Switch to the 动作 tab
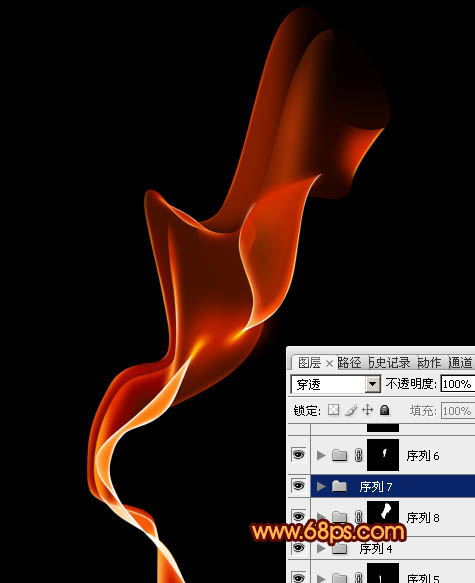Image resolution: width=475 pixels, height=583 pixels. tap(429, 363)
